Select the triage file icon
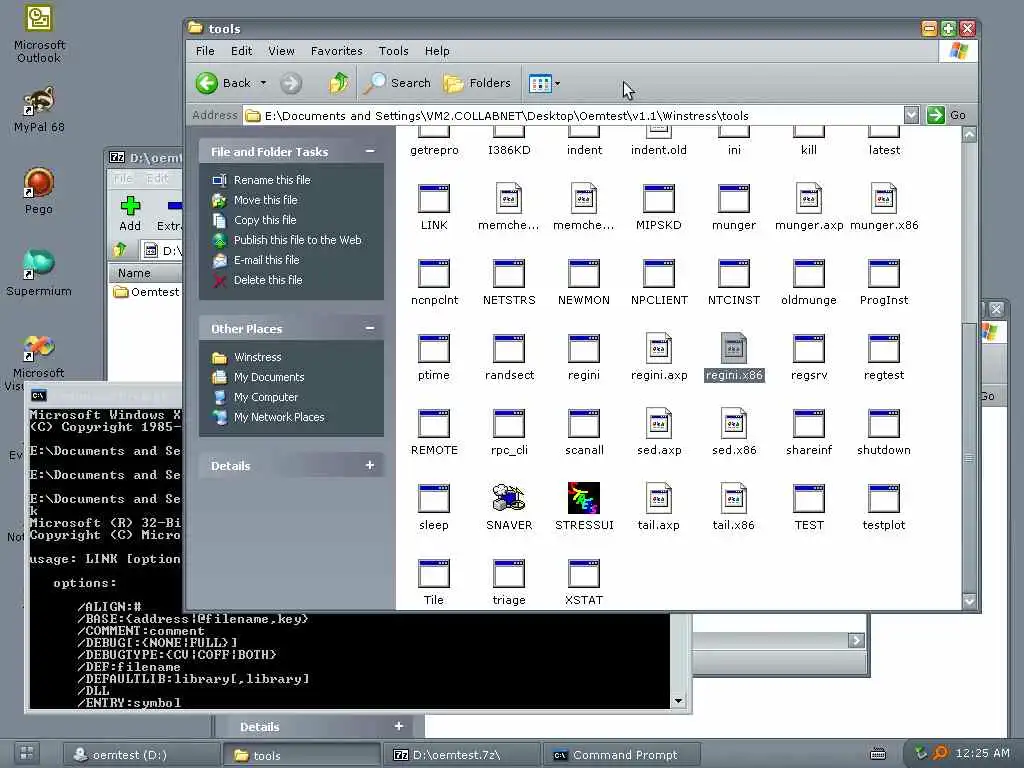Image resolution: width=1024 pixels, height=768 pixels. click(509, 574)
